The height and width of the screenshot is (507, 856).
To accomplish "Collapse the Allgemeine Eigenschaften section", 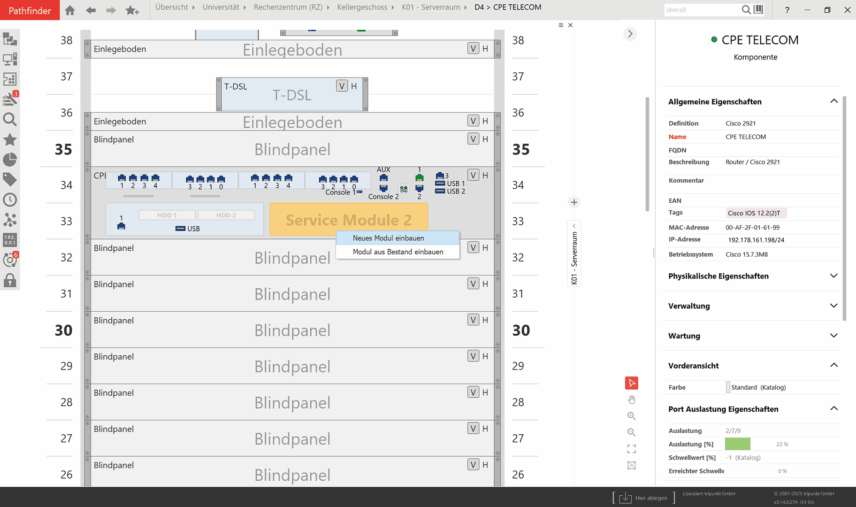I will tap(833, 101).
